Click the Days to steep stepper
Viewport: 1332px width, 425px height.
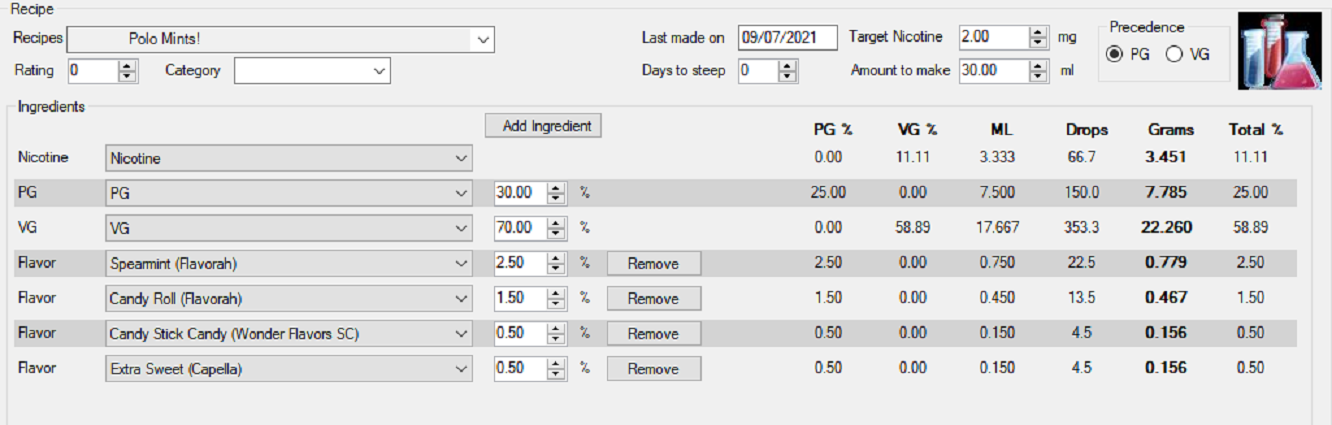click(x=768, y=71)
